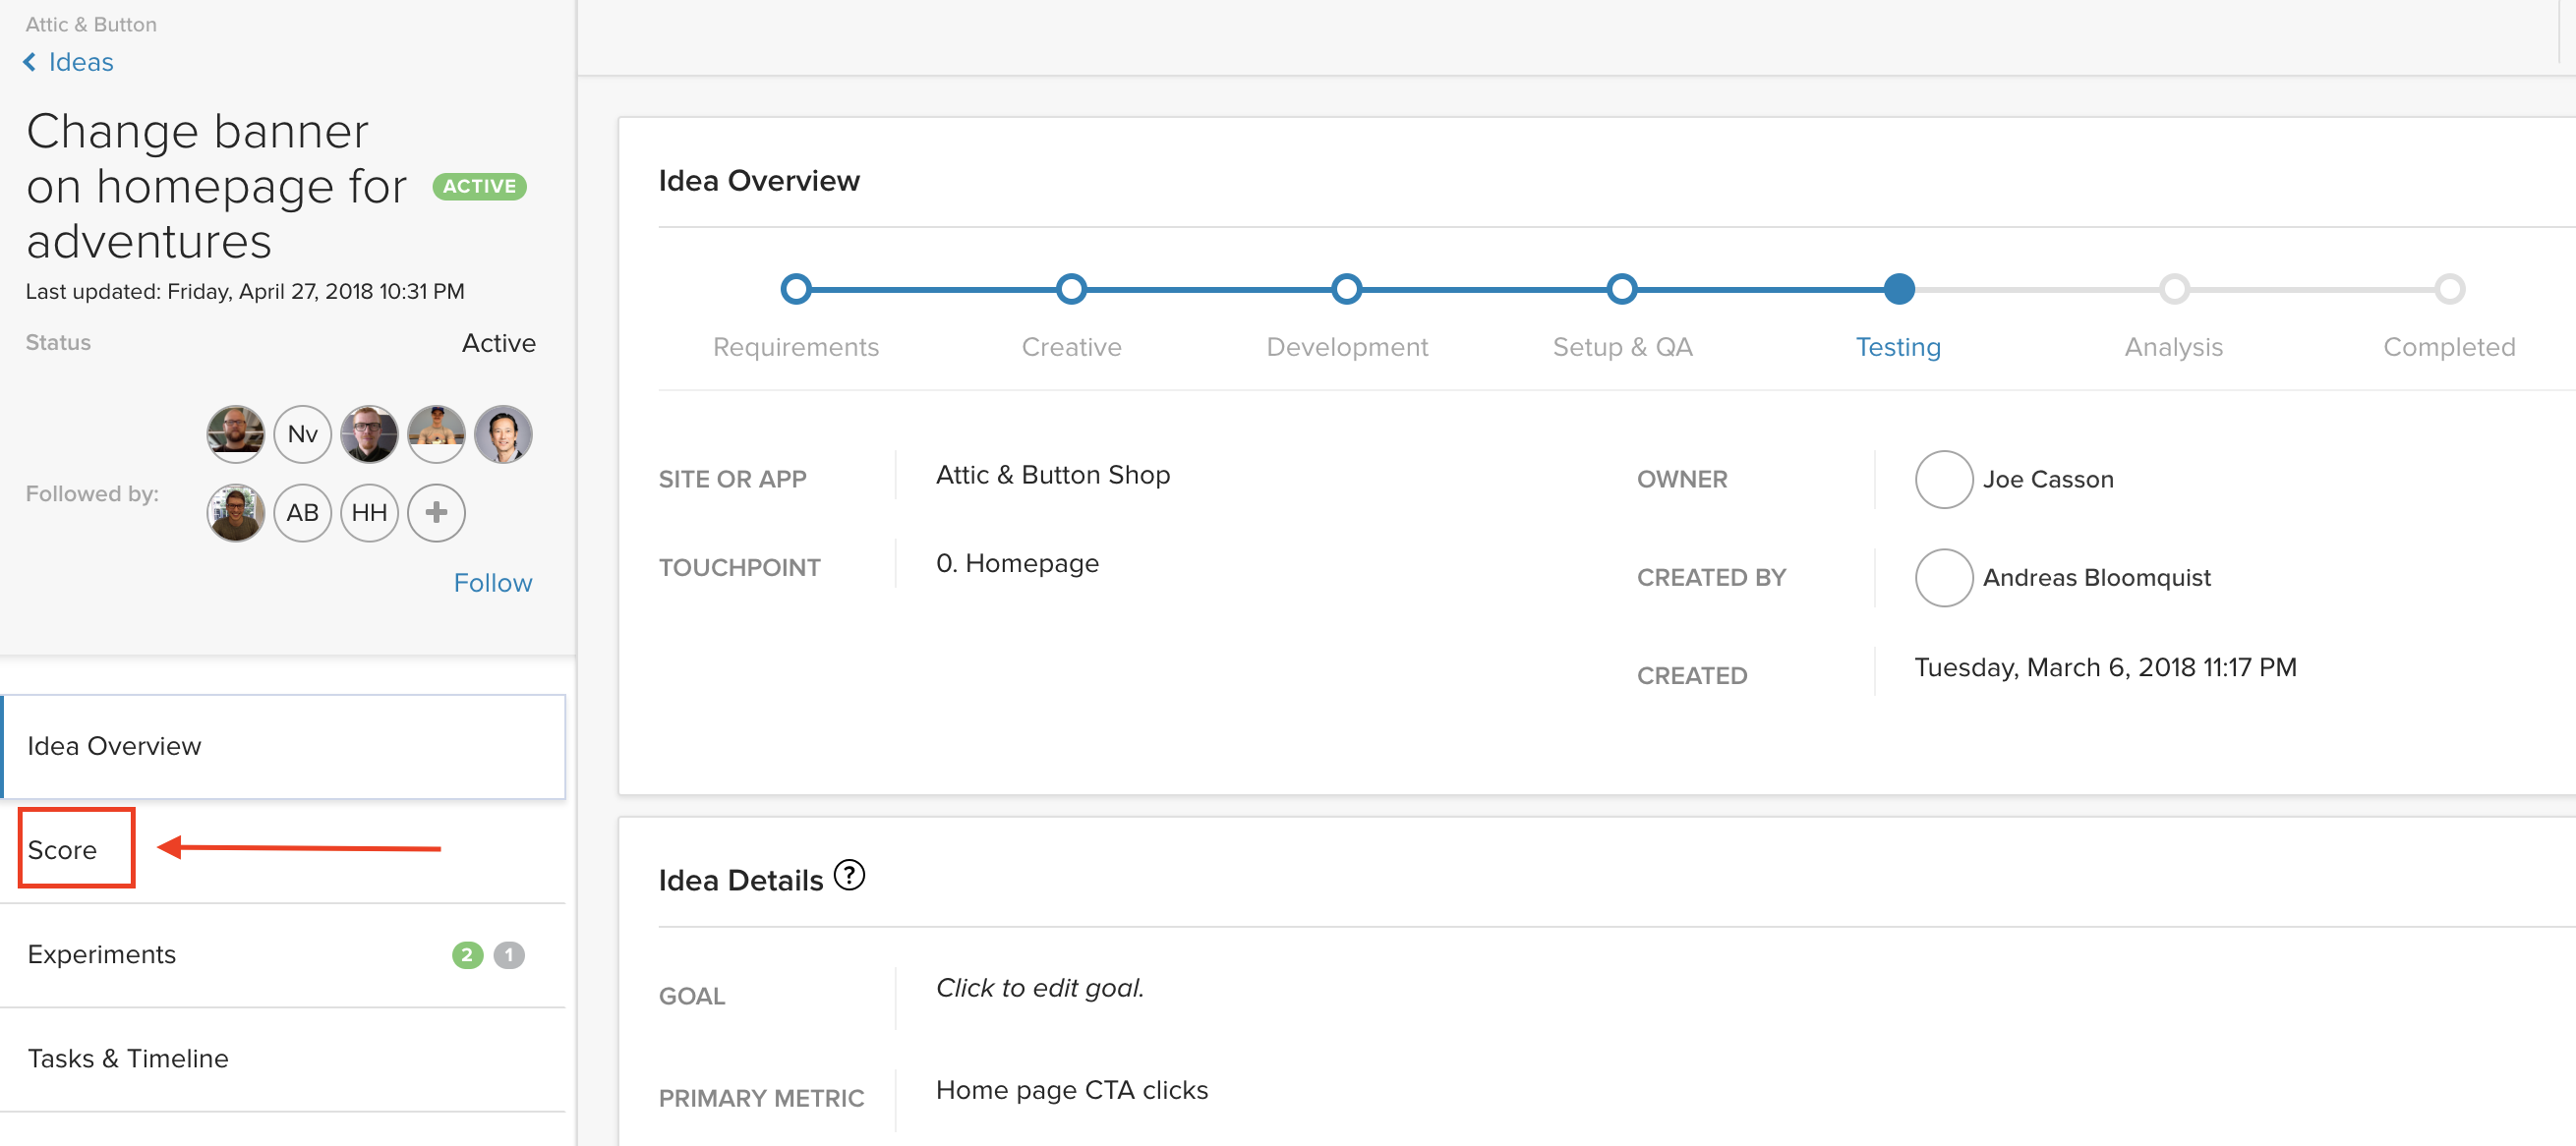Click the HH follower avatar

click(x=369, y=513)
